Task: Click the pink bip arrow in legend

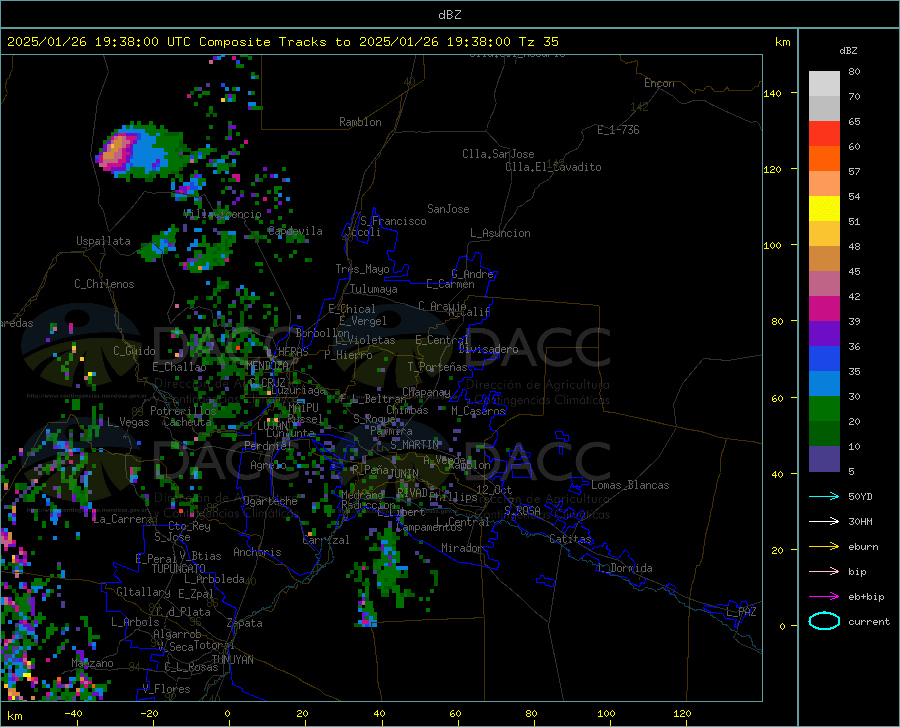Action: 824,572
